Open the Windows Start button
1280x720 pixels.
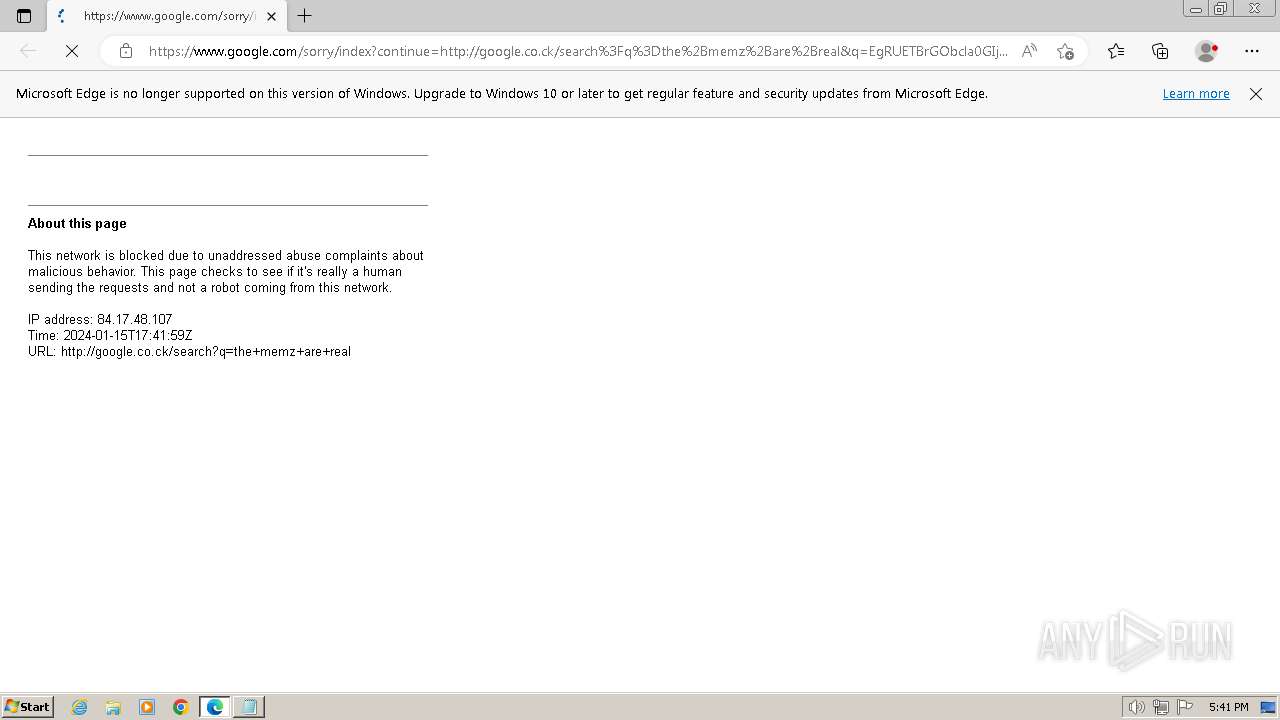click(x=28, y=707)
